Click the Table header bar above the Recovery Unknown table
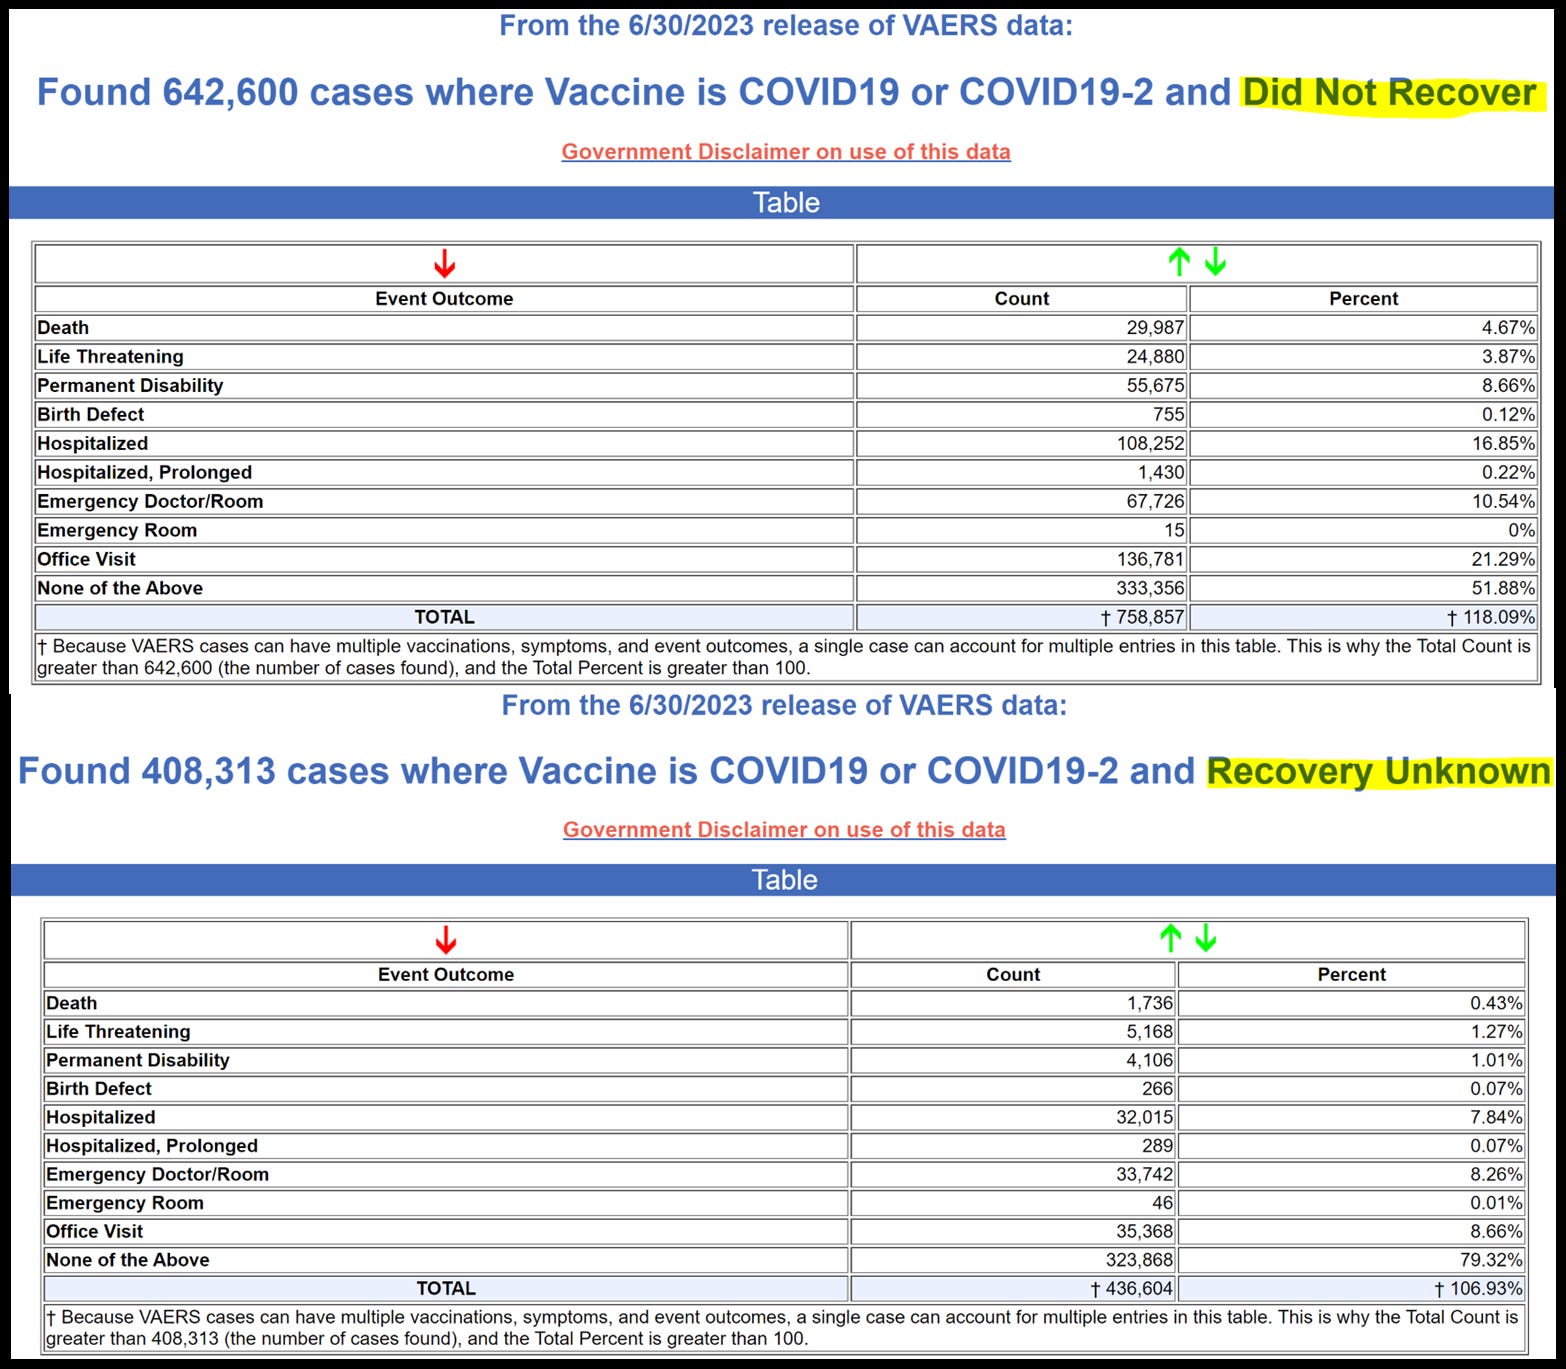This screenshot has height=1369, width=1566. pyautogui.click(x=784, y=880)
